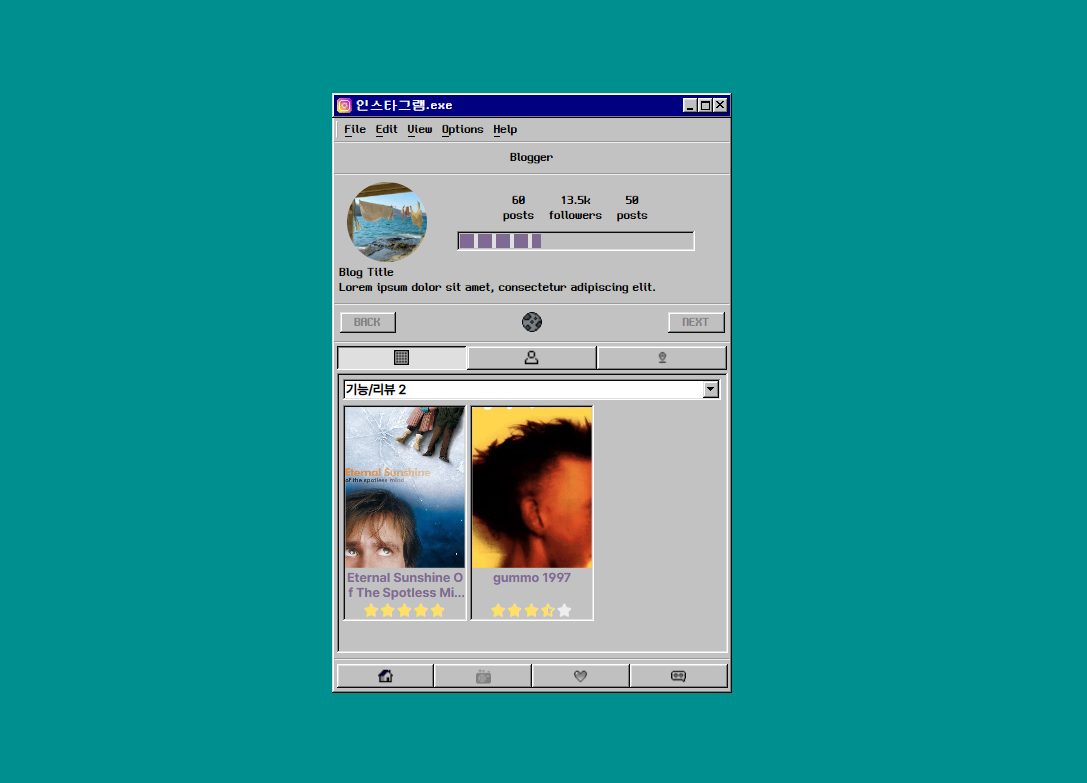Click the 50 posts count
Screen dimensions: 1087x783
[x=632, y=207]
